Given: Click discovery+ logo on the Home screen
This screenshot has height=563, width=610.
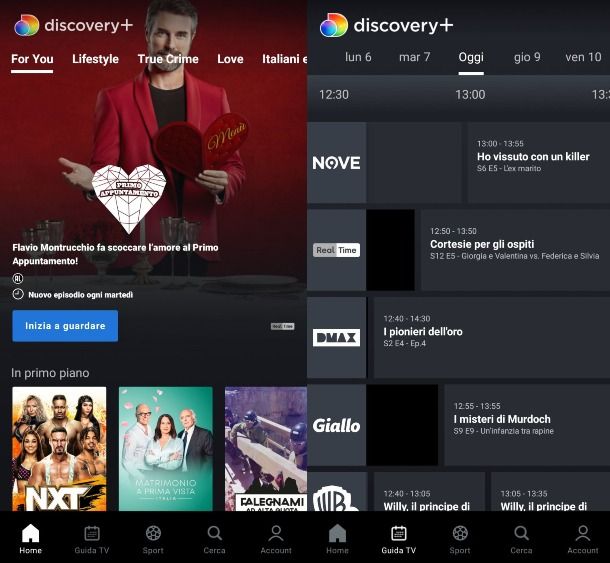Looking at the screenshot, I should click(x=74, y=25).
